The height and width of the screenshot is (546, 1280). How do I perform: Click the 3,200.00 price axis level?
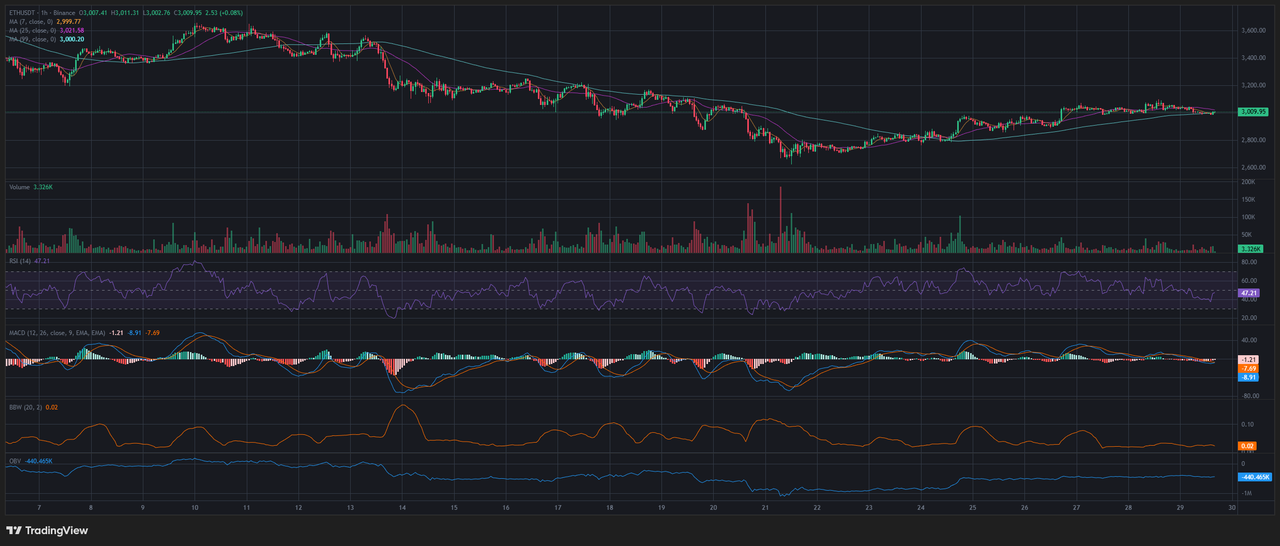coord(1253,85)
